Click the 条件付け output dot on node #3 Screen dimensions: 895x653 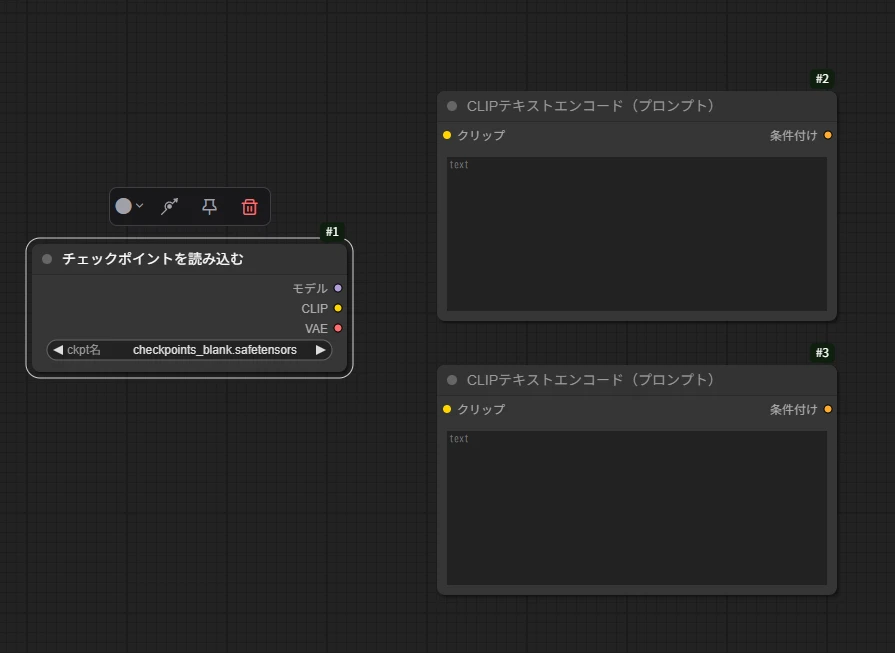coord(828,409)
